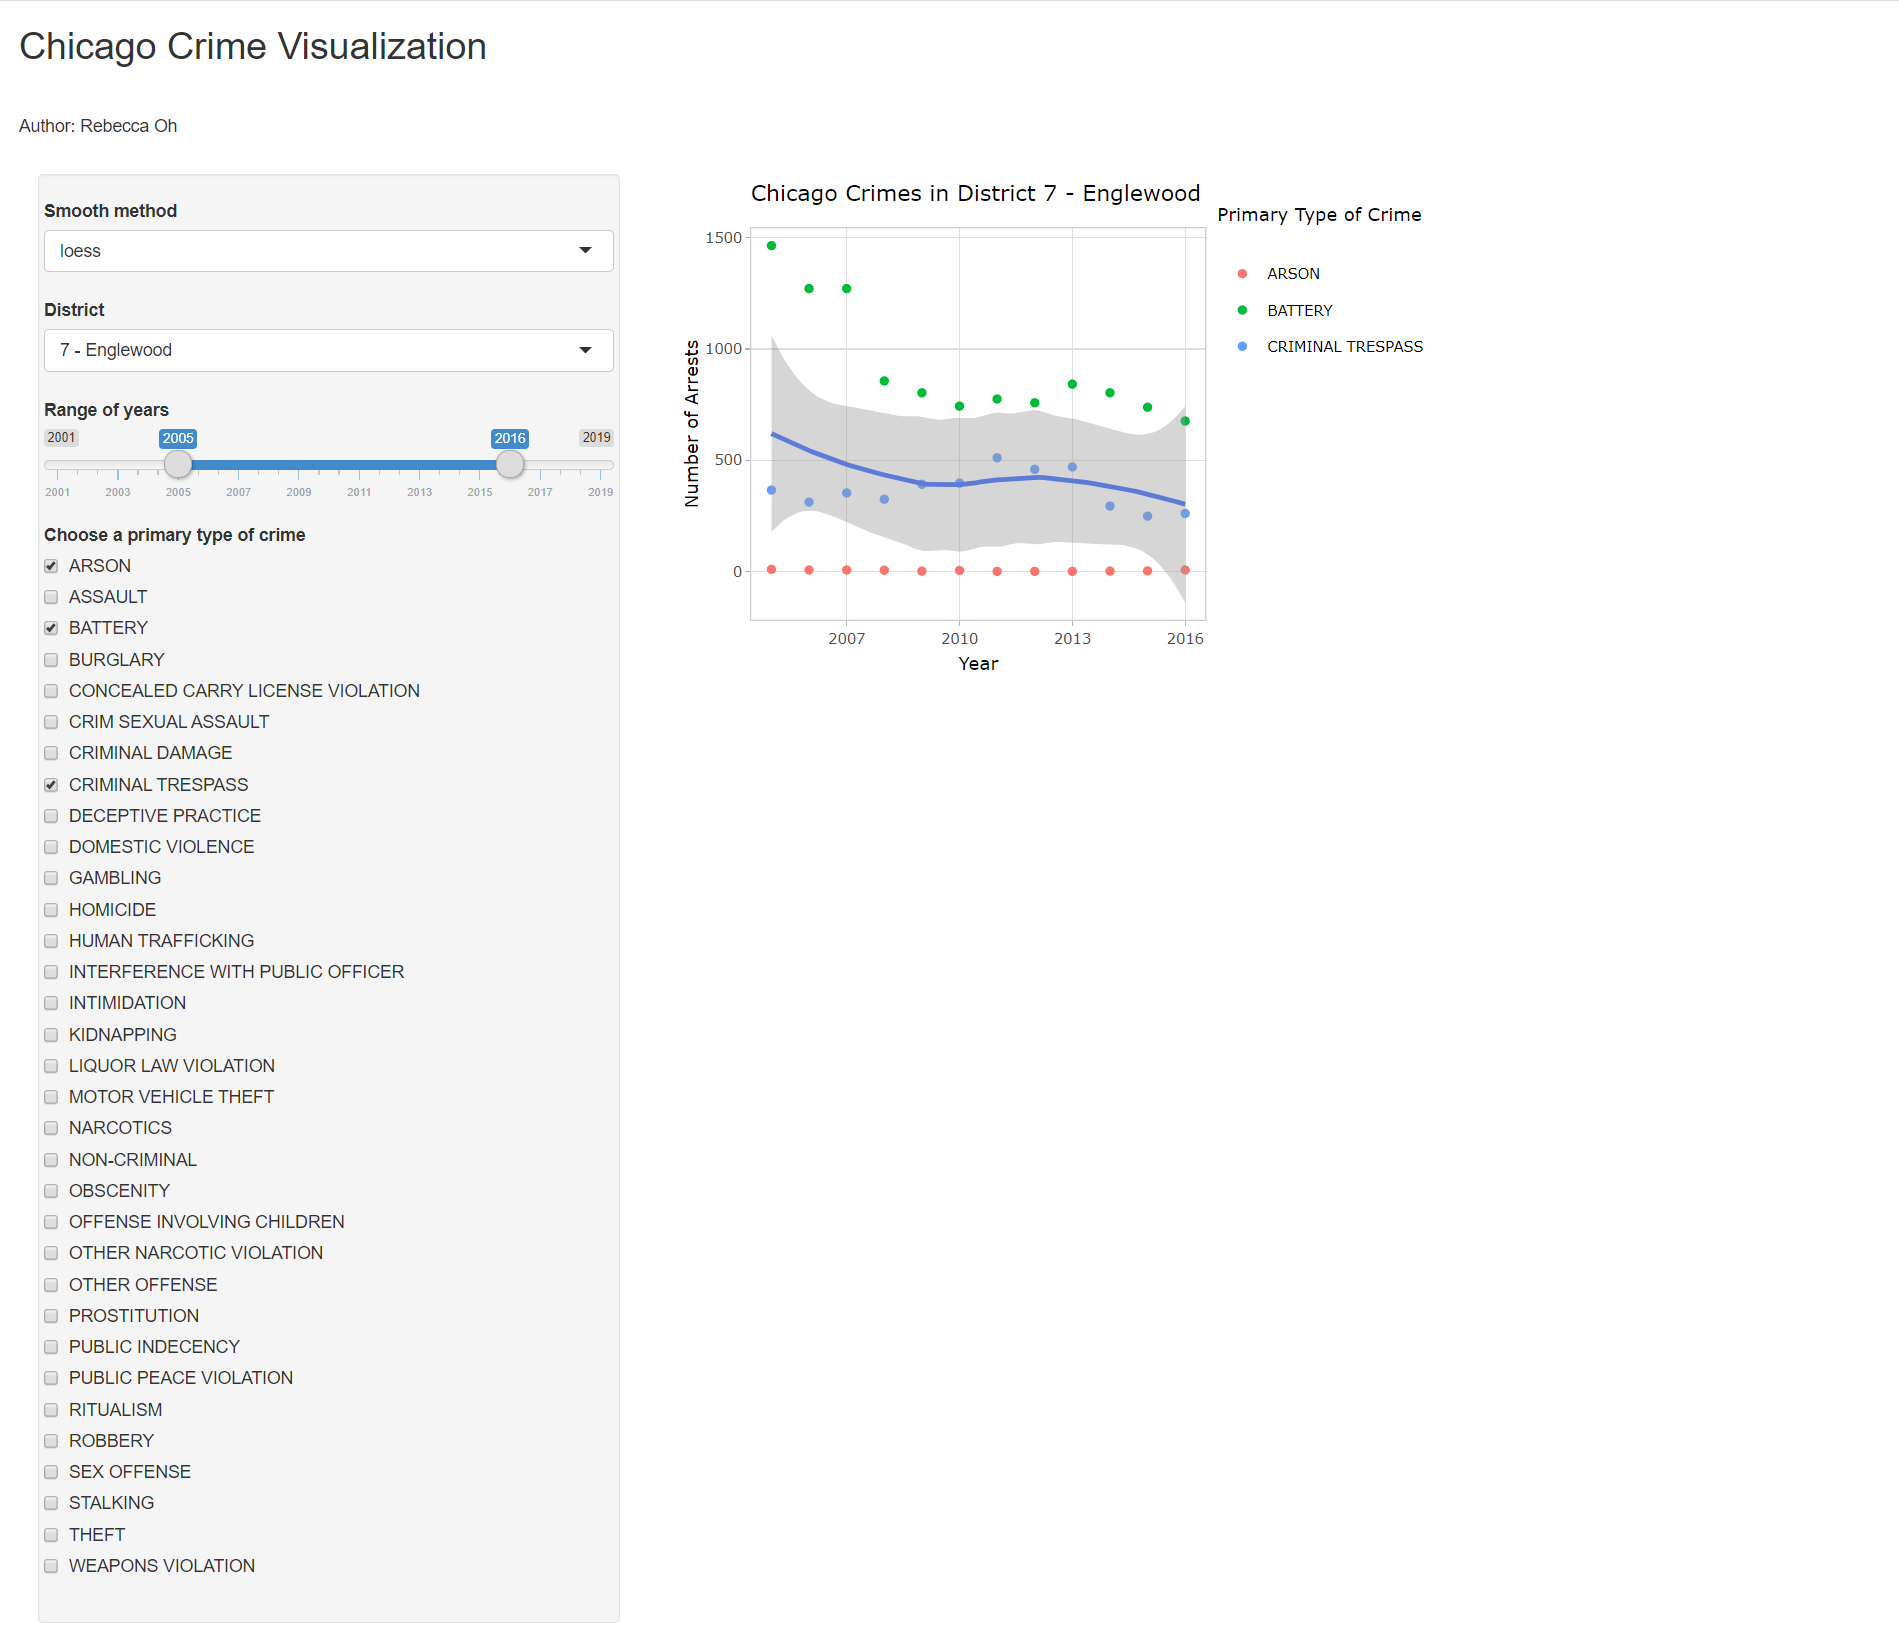Enable the DECEPTIVE PRACTICE checkbox
The width and height of the screenshot is (1899, 1645).
pyautogui.click(x=51, y=816)
